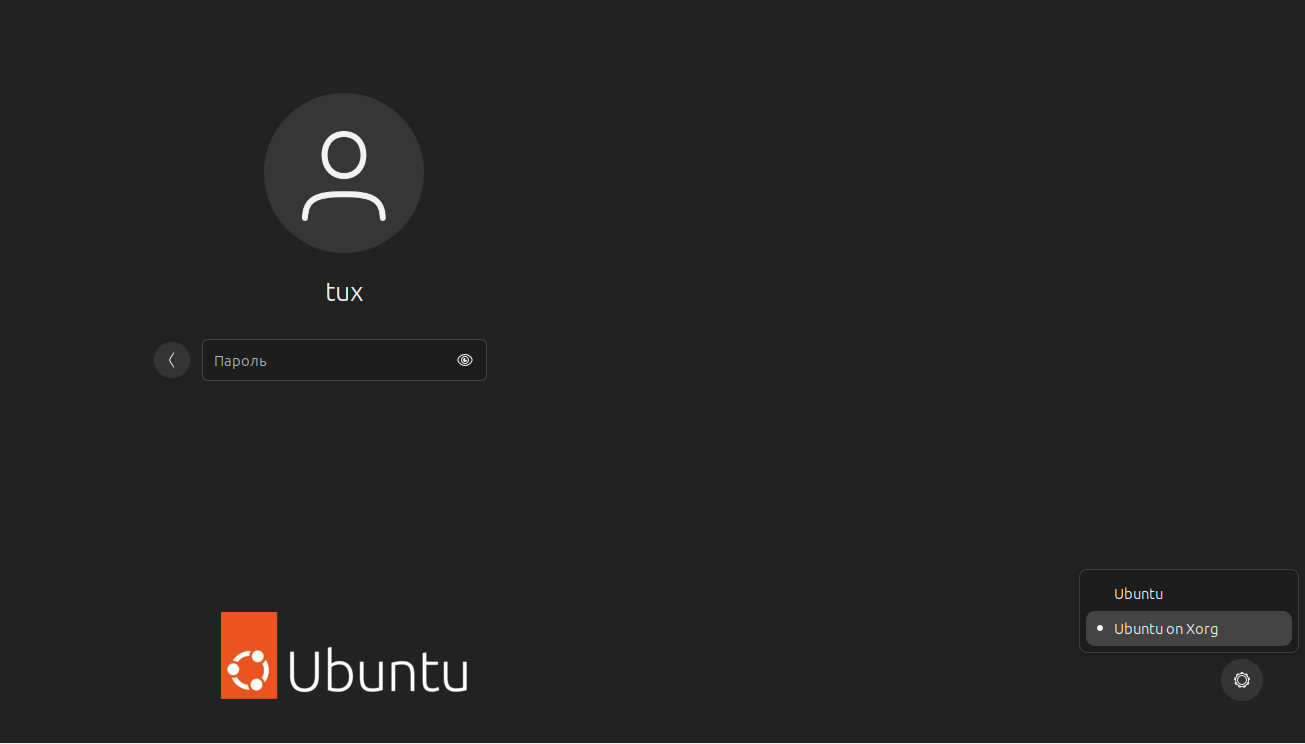Click the white 'Ubuntu' wordmark text
This screenshot has height=744, width=1305.
coord(378,670)
